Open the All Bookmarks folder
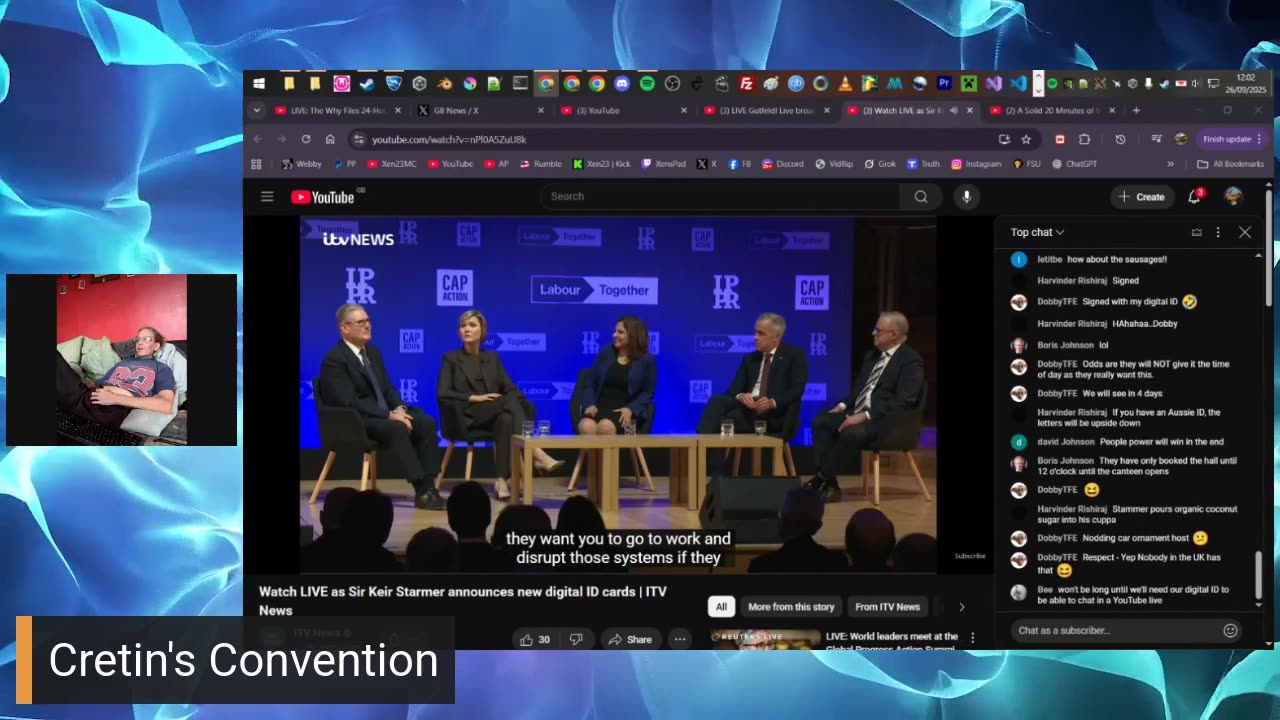Screen dimensions: 1280x720 (1231, 164)
